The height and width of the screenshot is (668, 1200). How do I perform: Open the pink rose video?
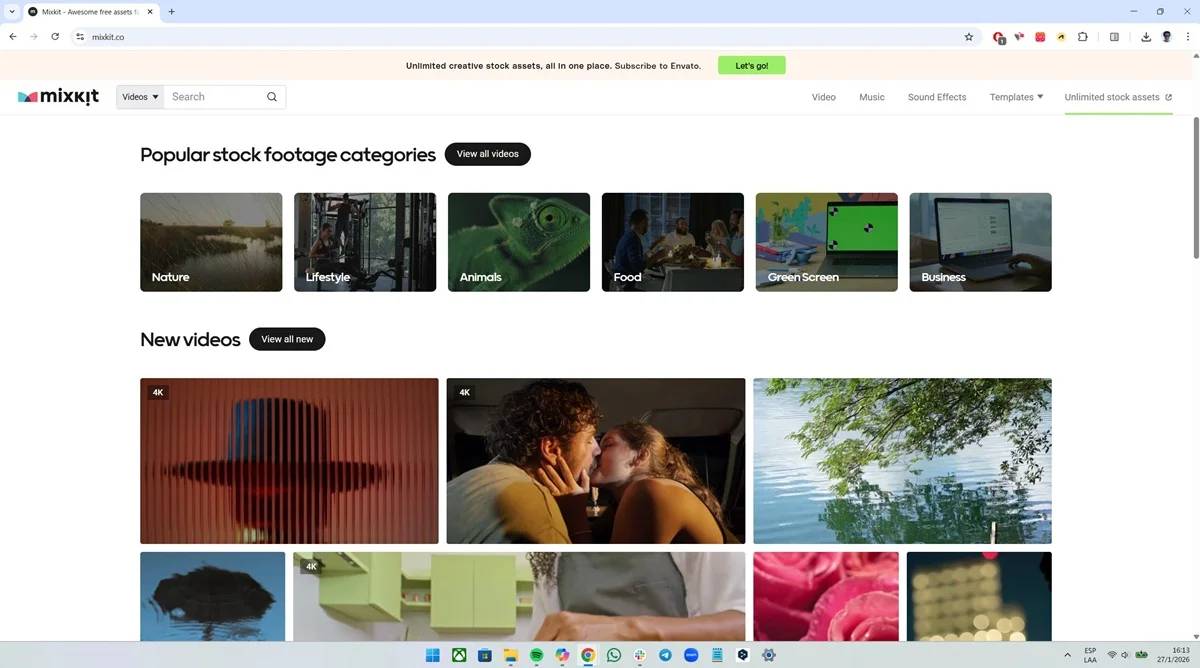pos(826,596)
